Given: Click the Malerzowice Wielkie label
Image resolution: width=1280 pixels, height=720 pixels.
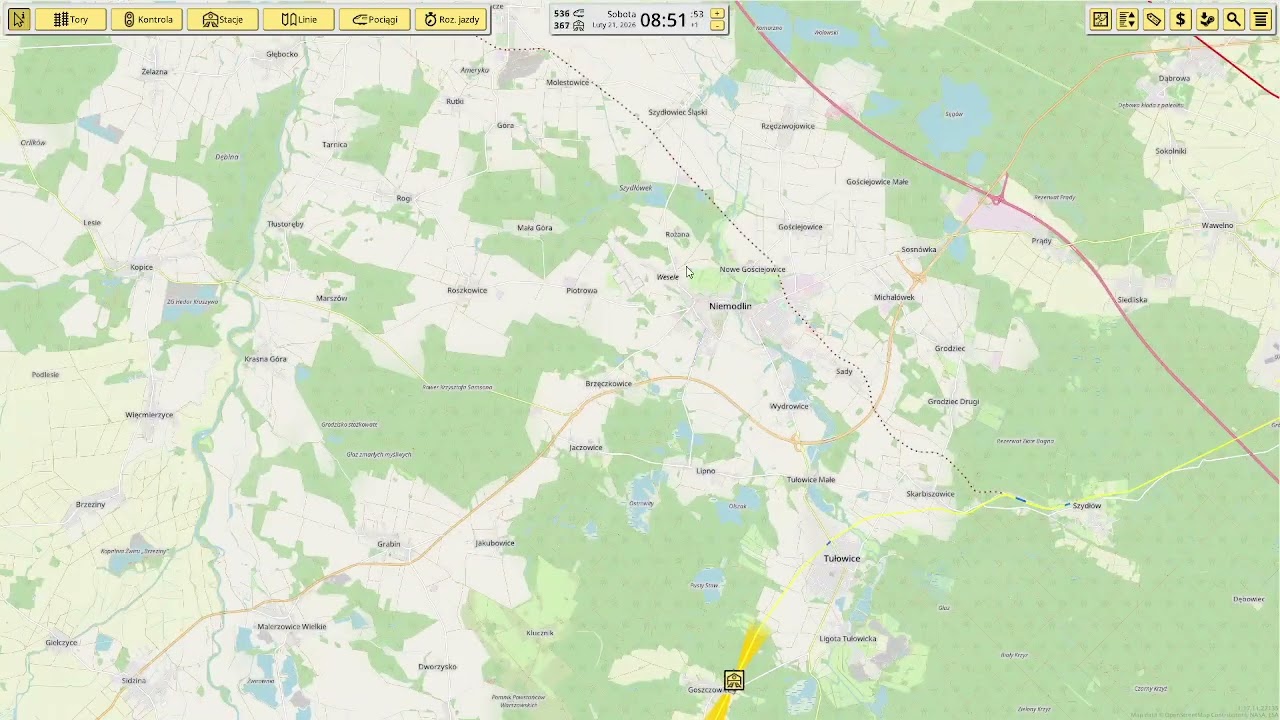Looking at the screenshot, I should click(x=292, y=627).
